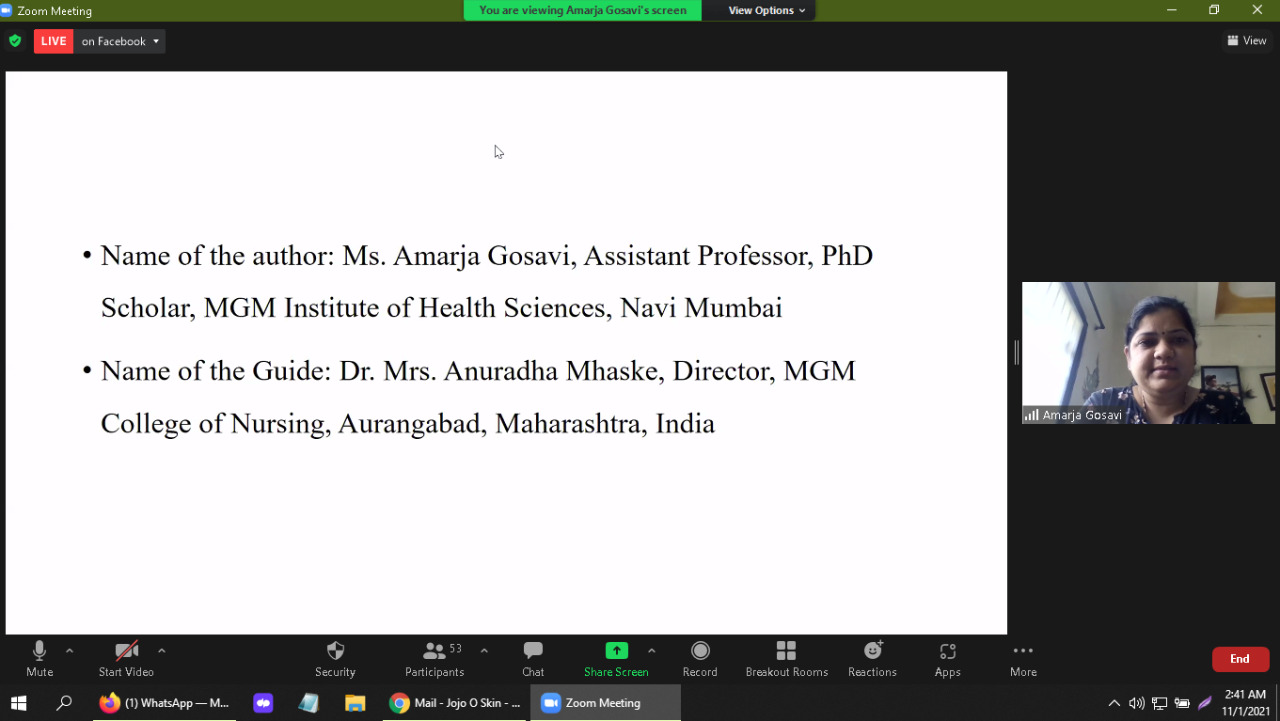Show hidden system tray icons

[1114, 703]
